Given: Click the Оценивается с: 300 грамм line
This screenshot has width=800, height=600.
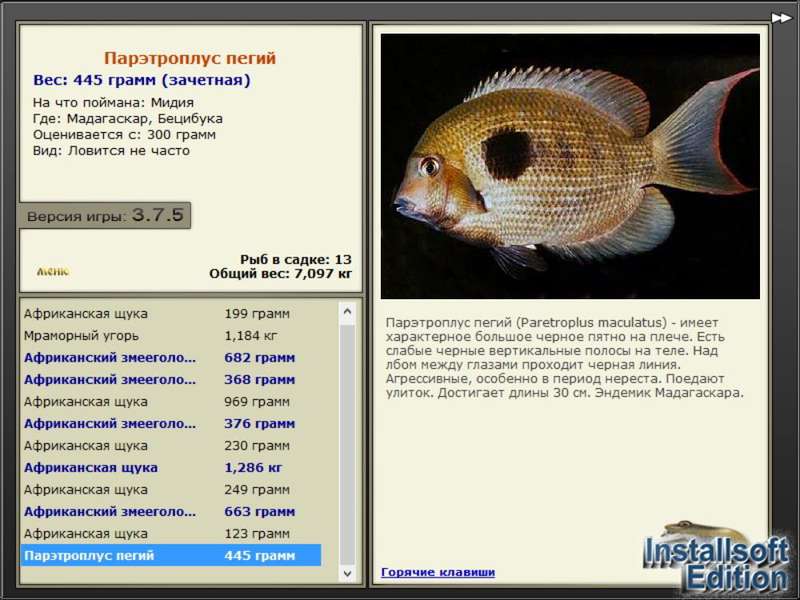Looking at the screenshot, I should [x=124, y=135].
